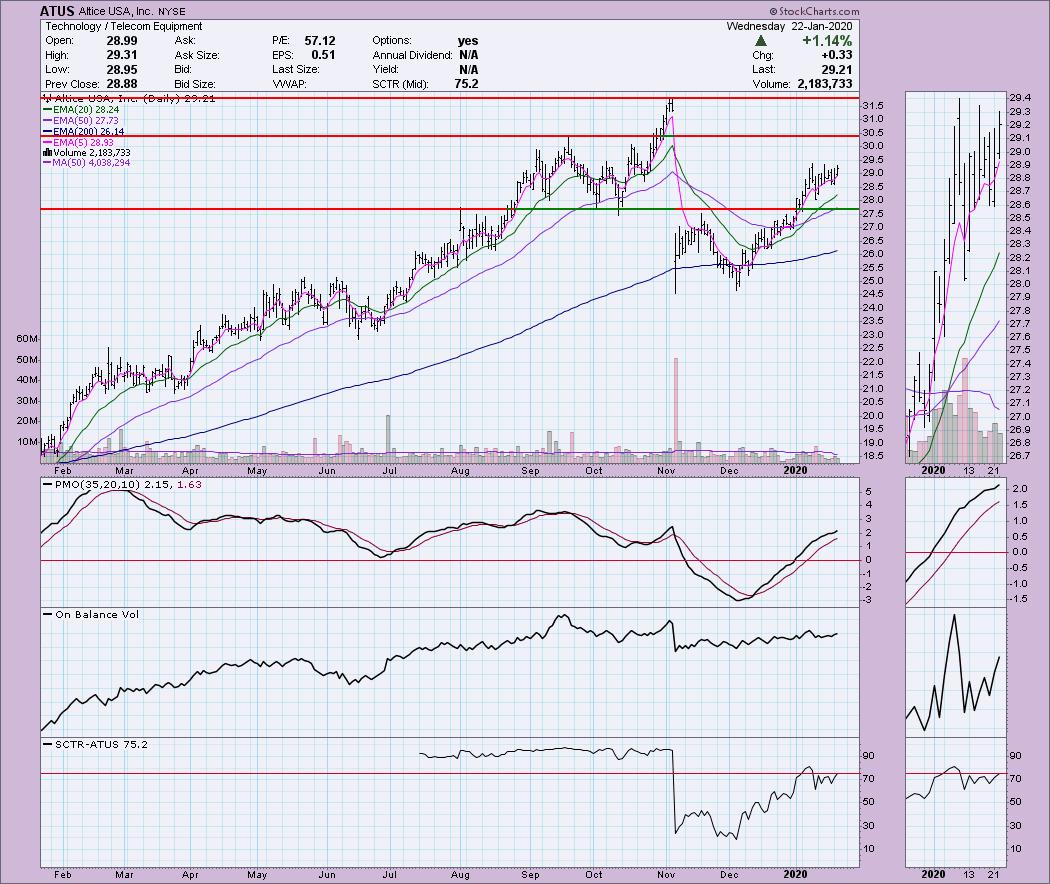Click the Prev Close value 28.88
Image resolution: width=1050 pixels, height=884 pixels.
pos(122,84)
